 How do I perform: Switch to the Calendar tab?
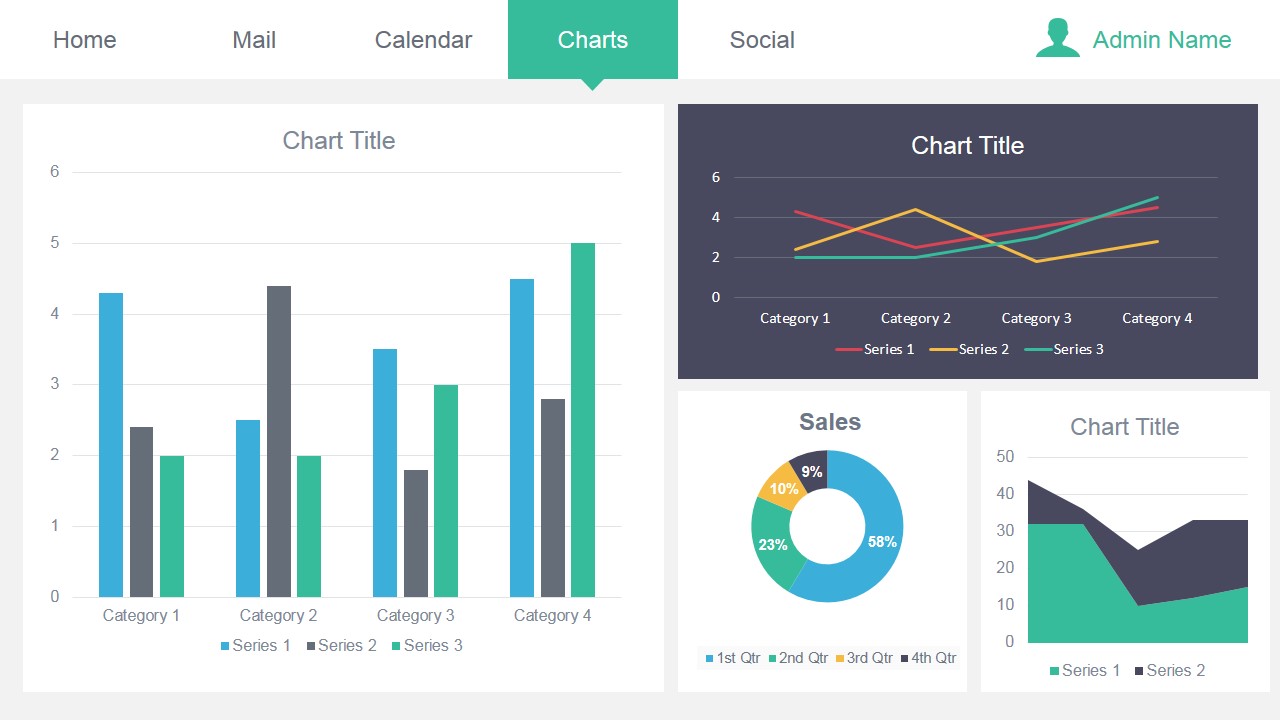pos(423,39)
